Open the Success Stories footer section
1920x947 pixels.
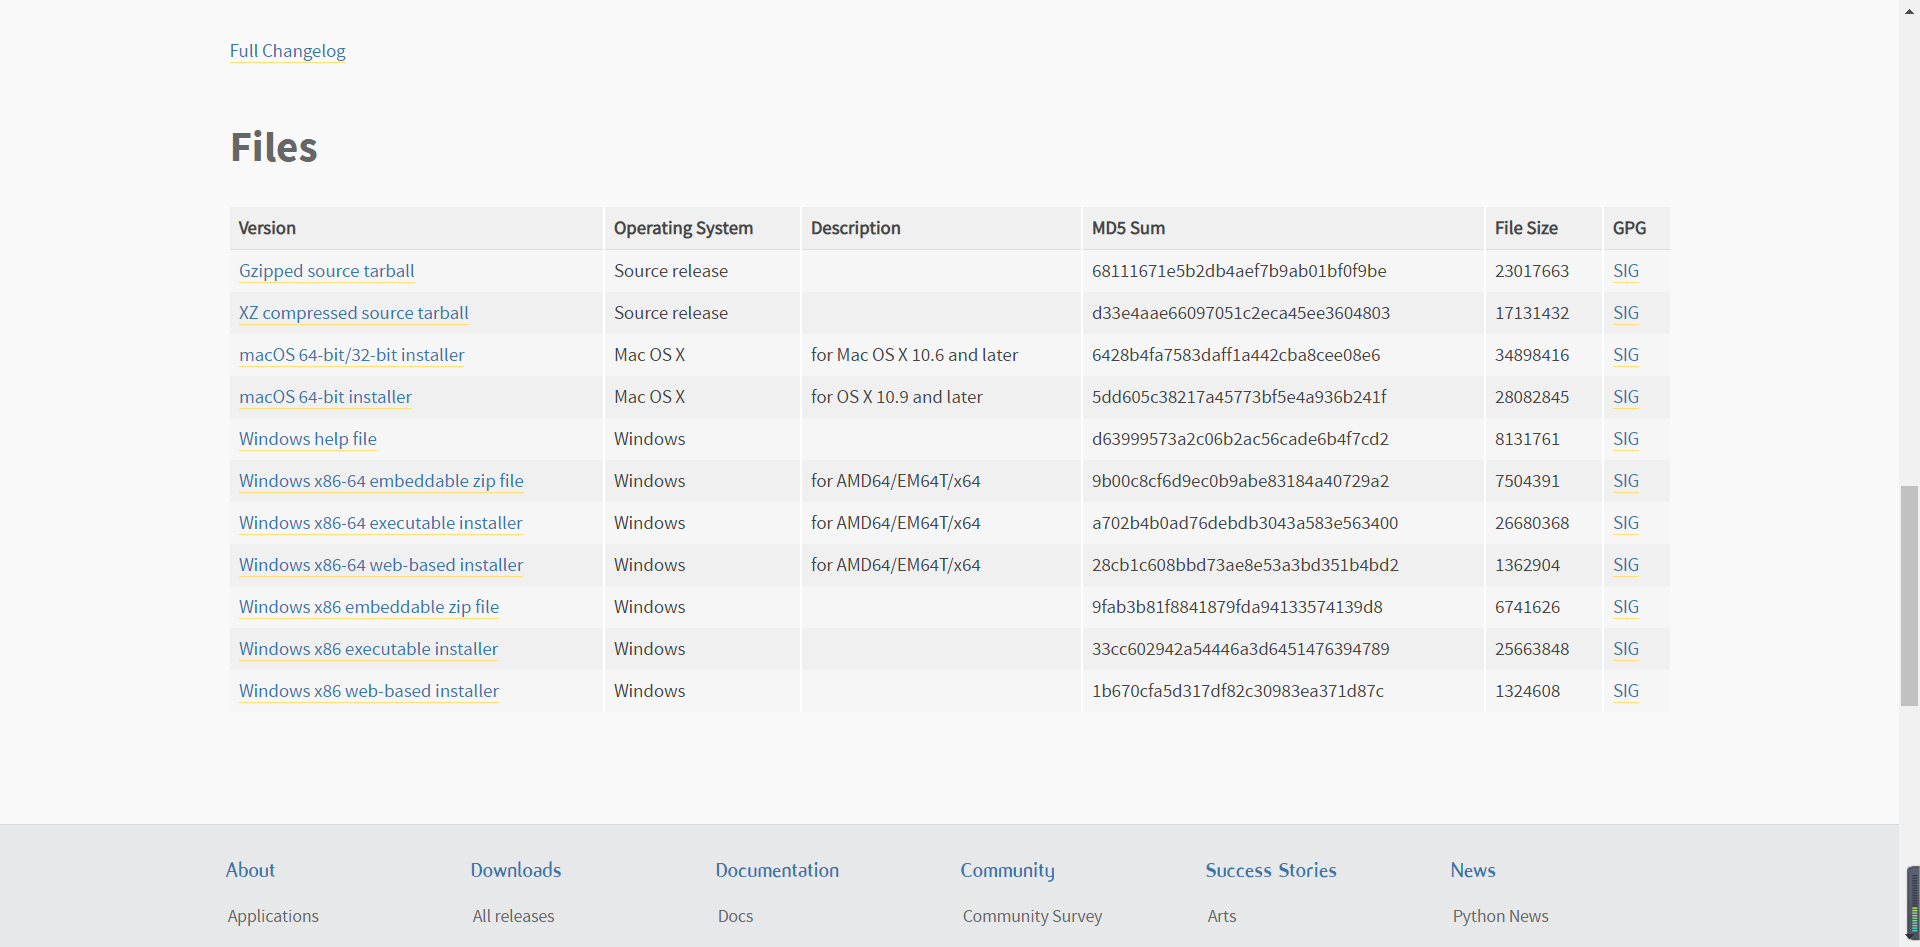(1271, 870)
